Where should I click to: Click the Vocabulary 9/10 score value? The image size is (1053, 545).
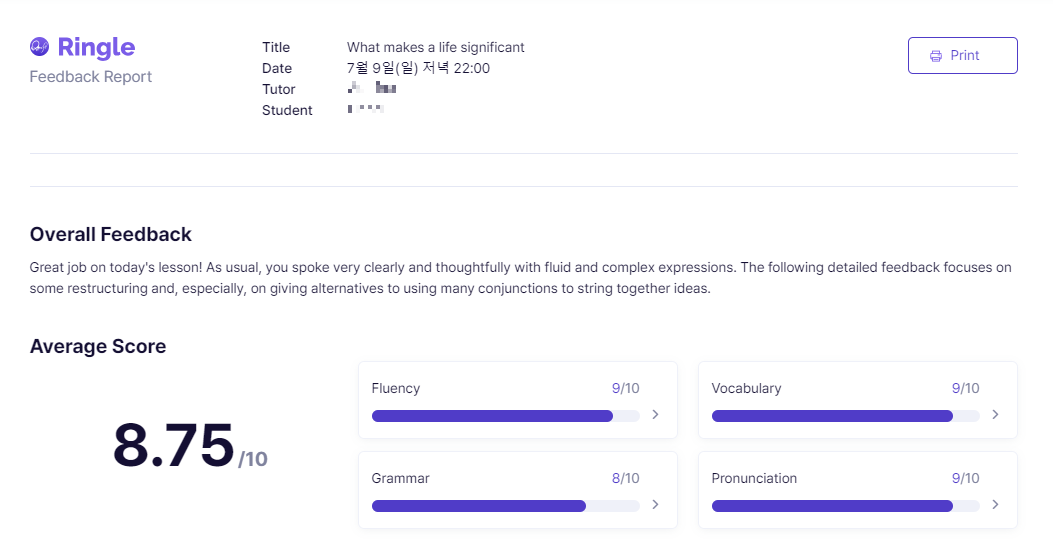tap(965, 389)
